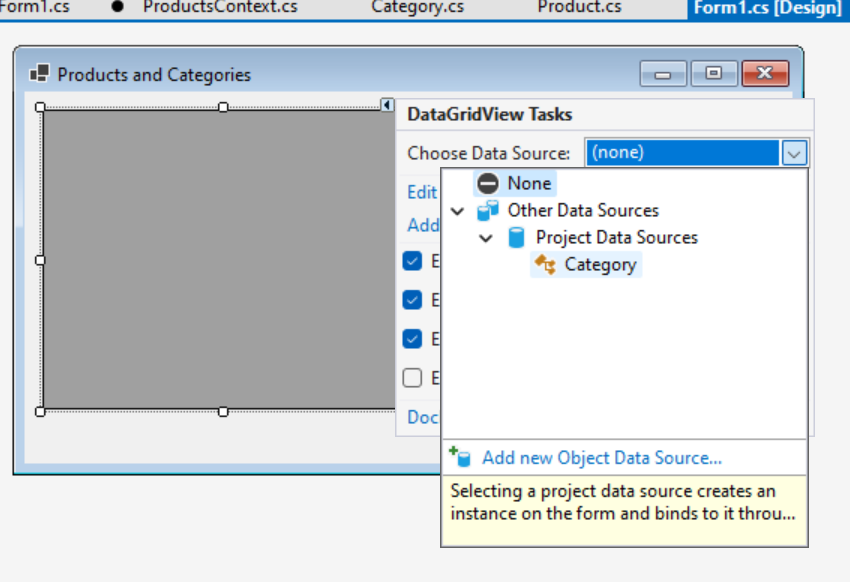Select the Category data source icon
The image size is (850, 582).
(547, 265)
